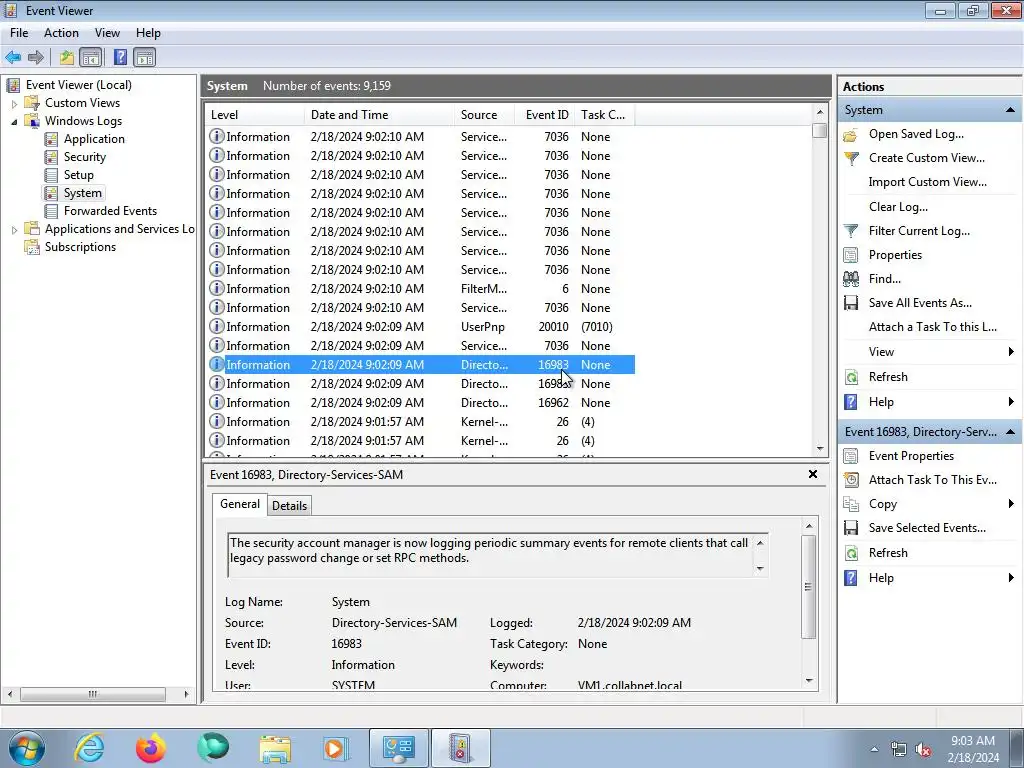Click the network icon in system tray

(x=899, y=750)
